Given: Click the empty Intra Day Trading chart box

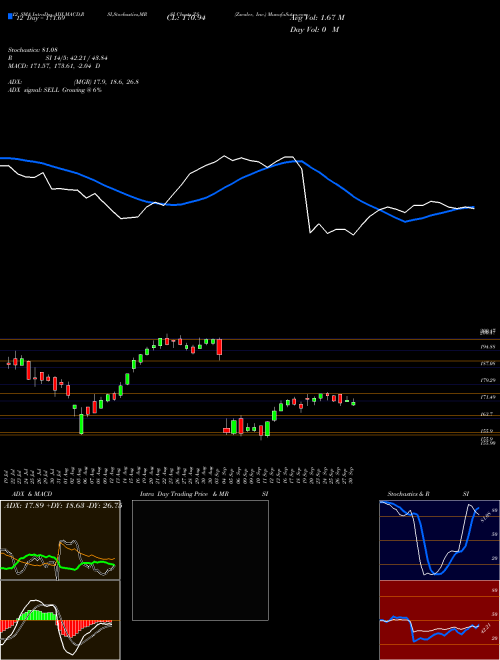Looking at the screenshot, I should [200, 560].
